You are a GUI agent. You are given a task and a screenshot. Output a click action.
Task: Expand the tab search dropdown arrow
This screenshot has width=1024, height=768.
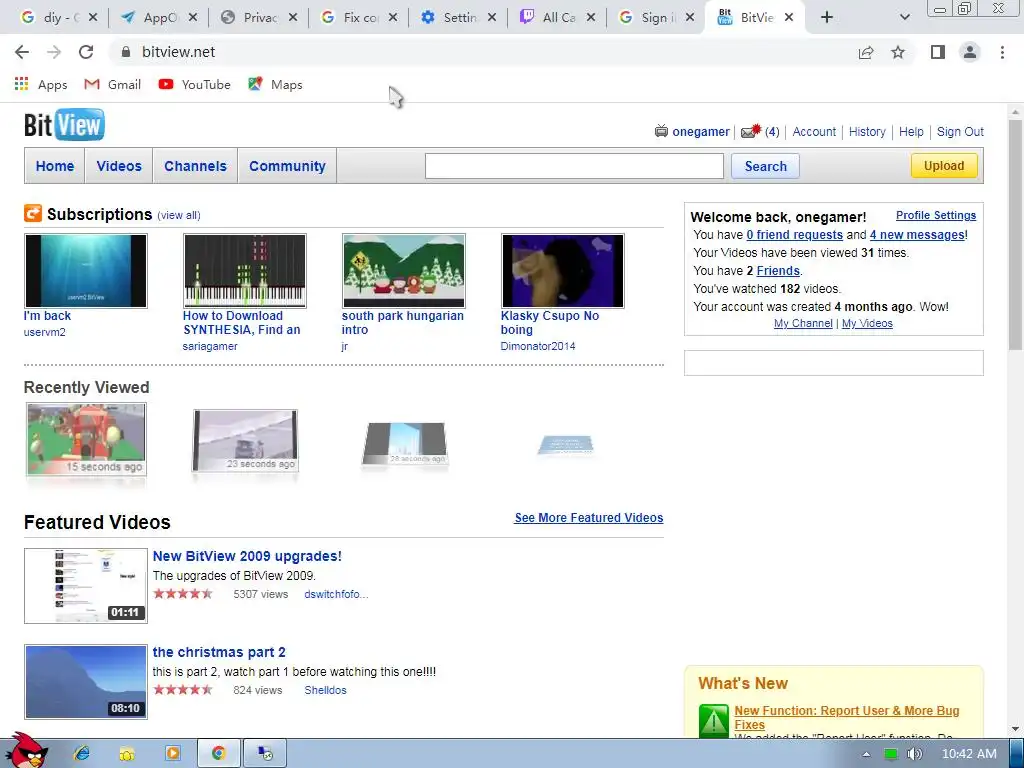(904, 18)
